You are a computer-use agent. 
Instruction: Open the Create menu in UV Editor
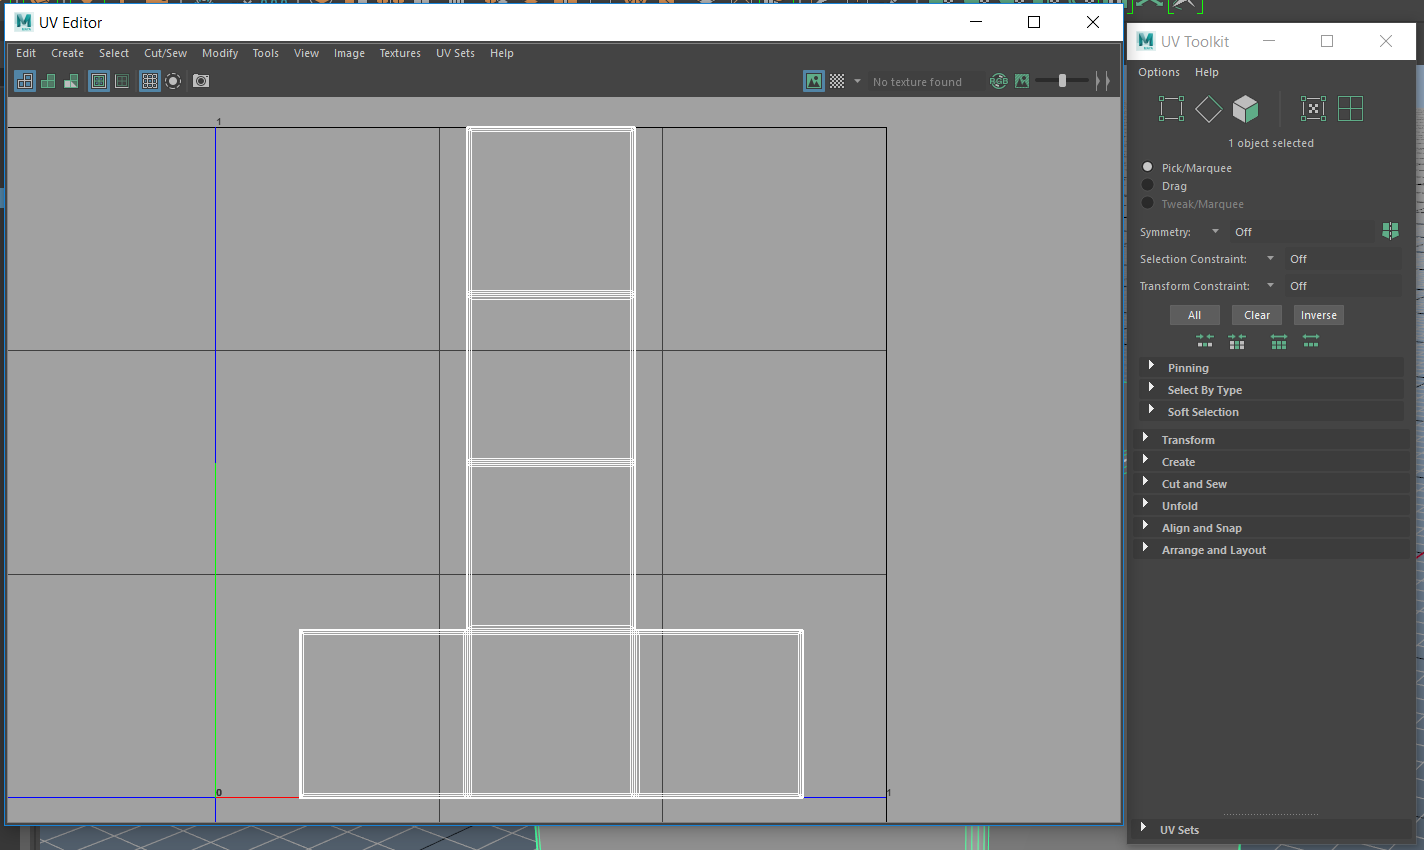point(68,53)
